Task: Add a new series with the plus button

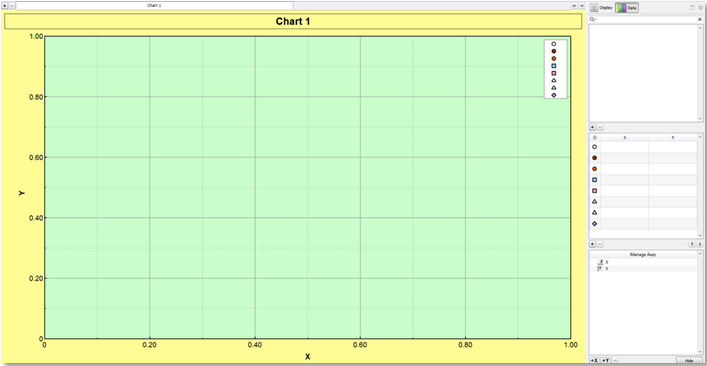Action: 593,244
